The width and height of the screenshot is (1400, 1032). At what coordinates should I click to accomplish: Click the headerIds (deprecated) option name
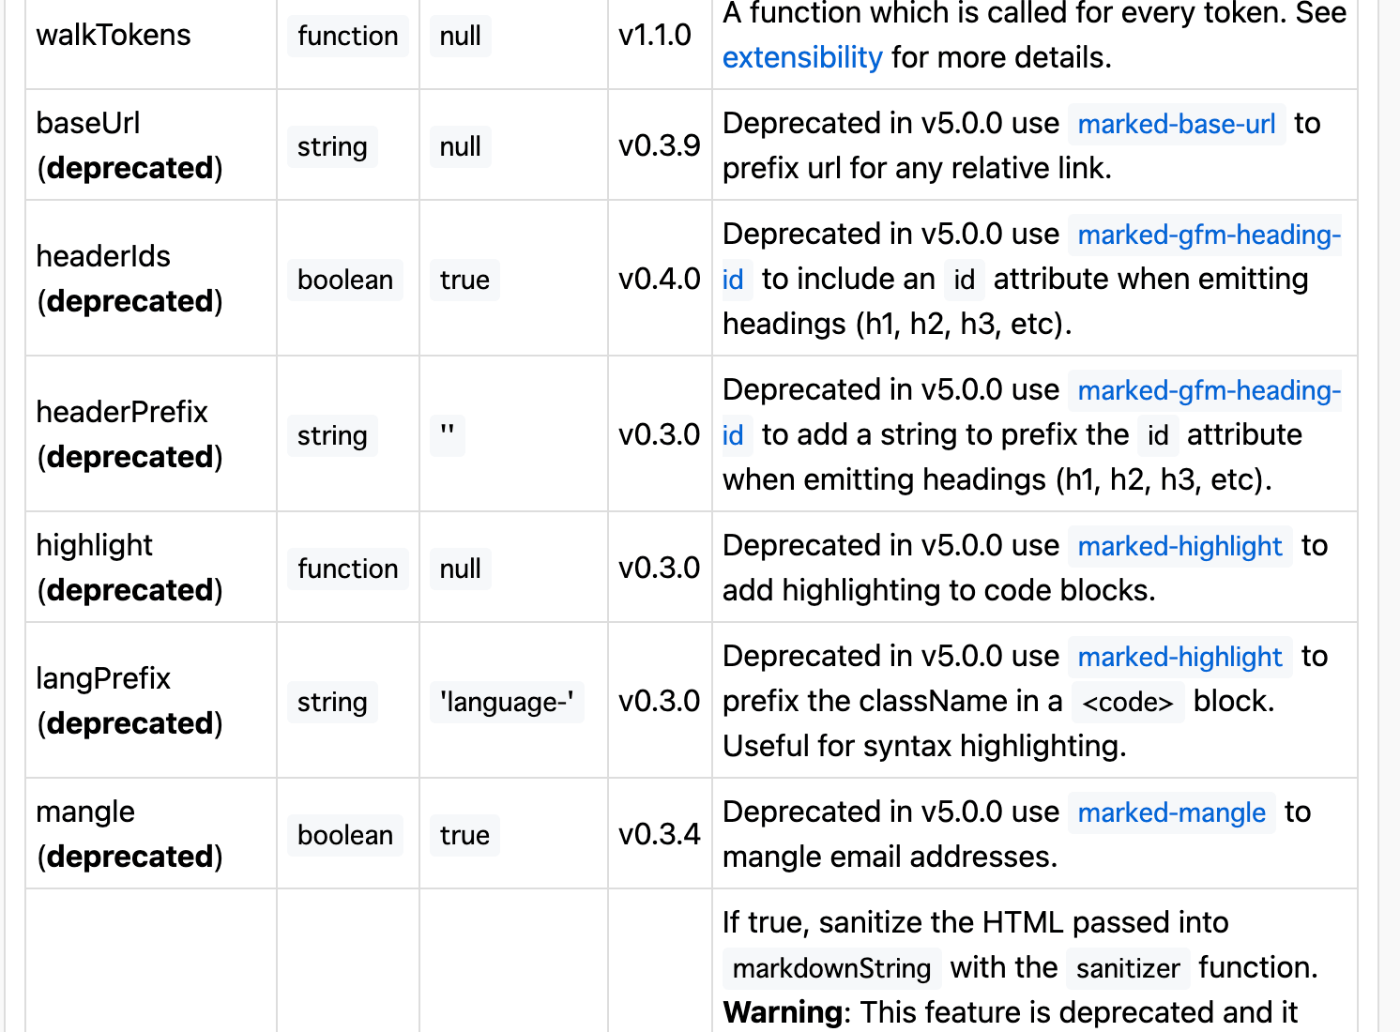pos(129,278)
